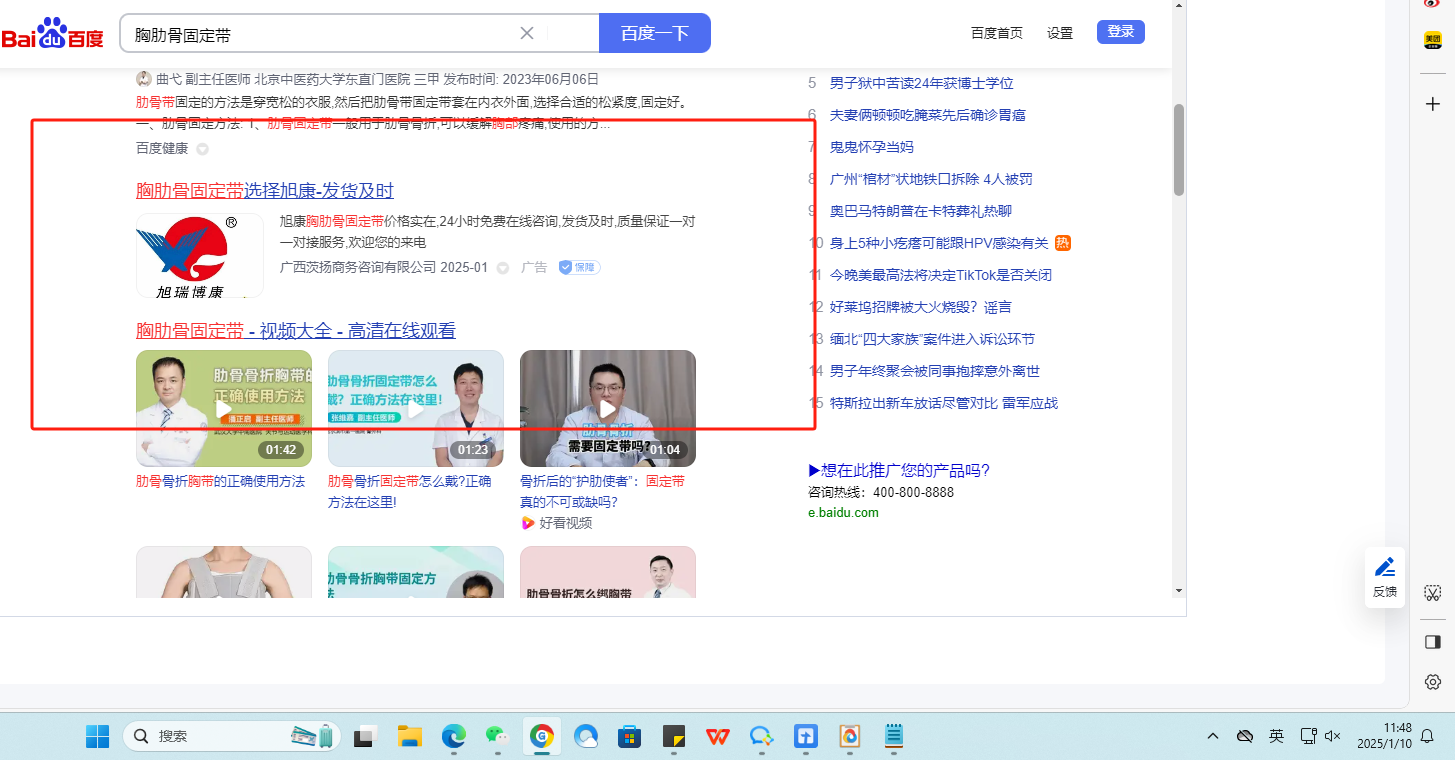Expand dropdown arrow beside 广西茨扬商务咨询有限公司
The width and height of the screenshot is (1455, 760).
pos(503,268)
